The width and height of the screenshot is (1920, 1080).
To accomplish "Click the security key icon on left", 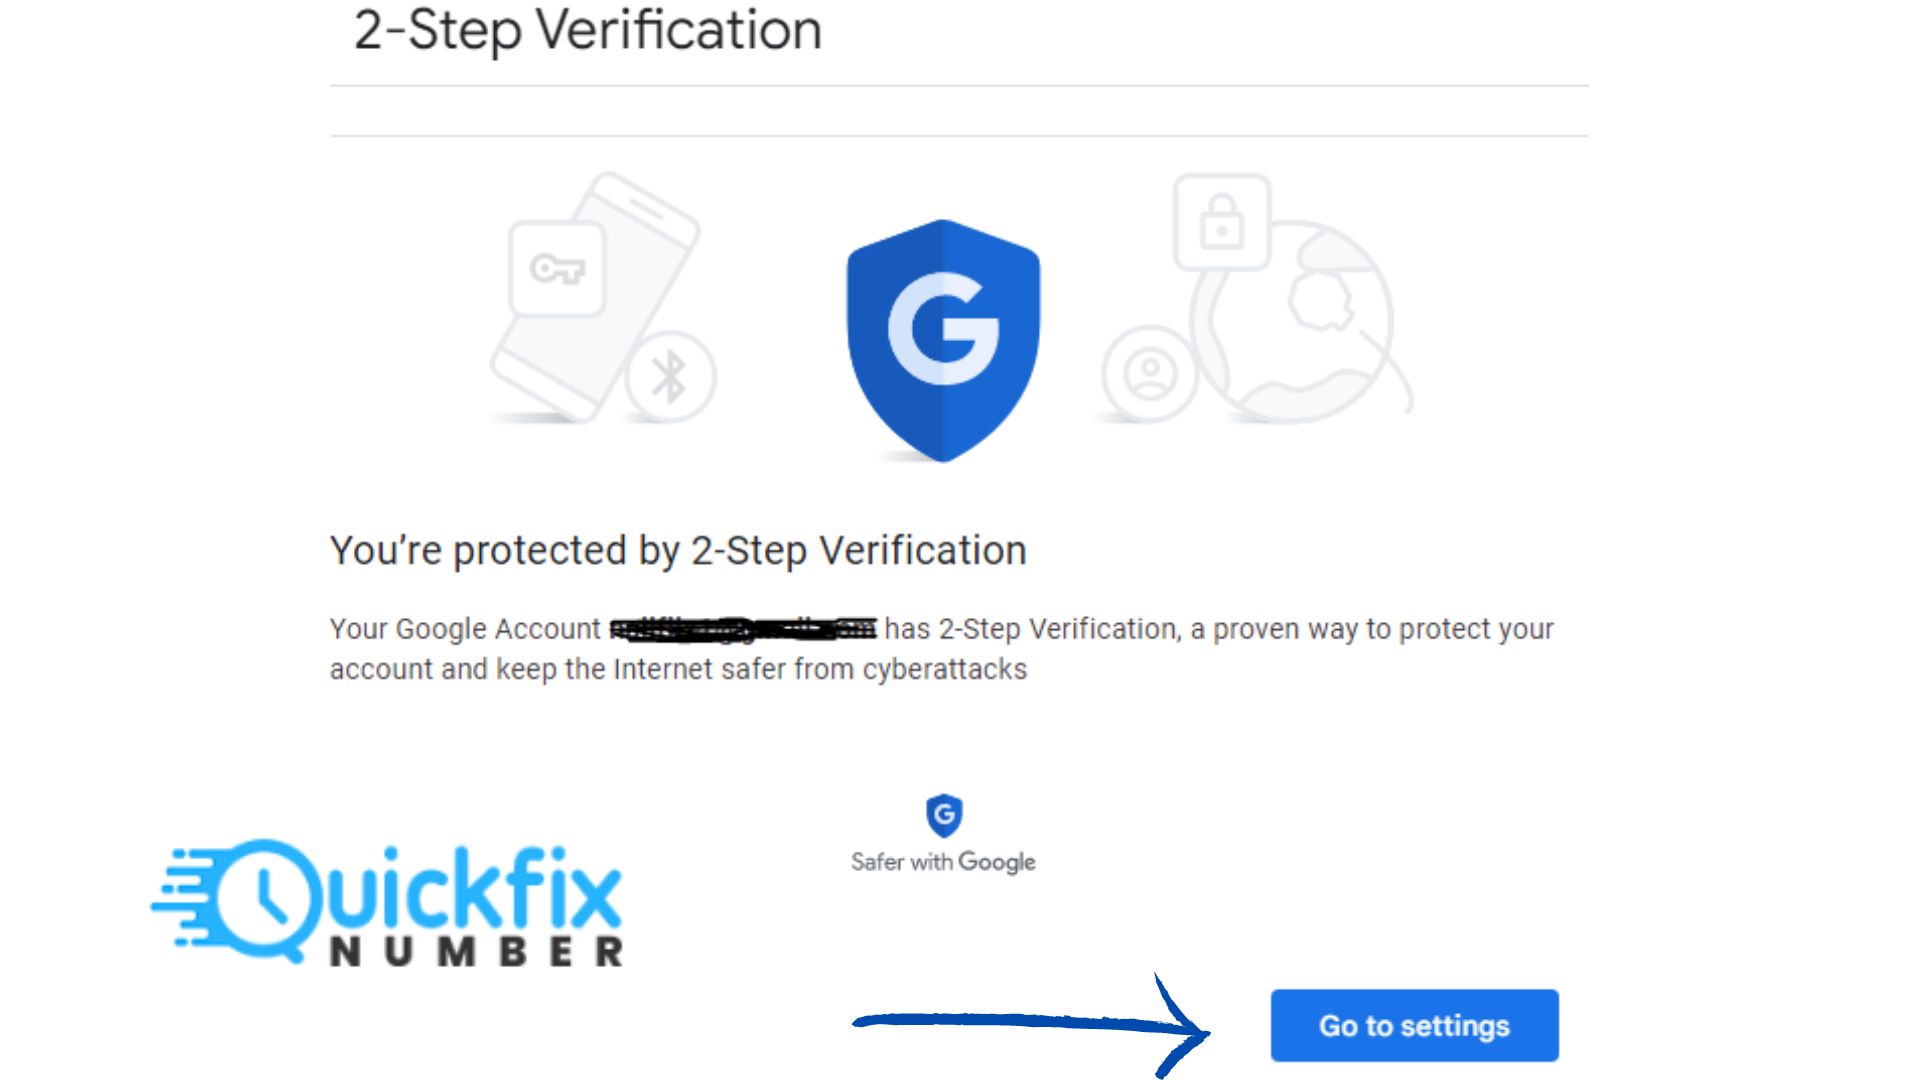I will [554, 270].
